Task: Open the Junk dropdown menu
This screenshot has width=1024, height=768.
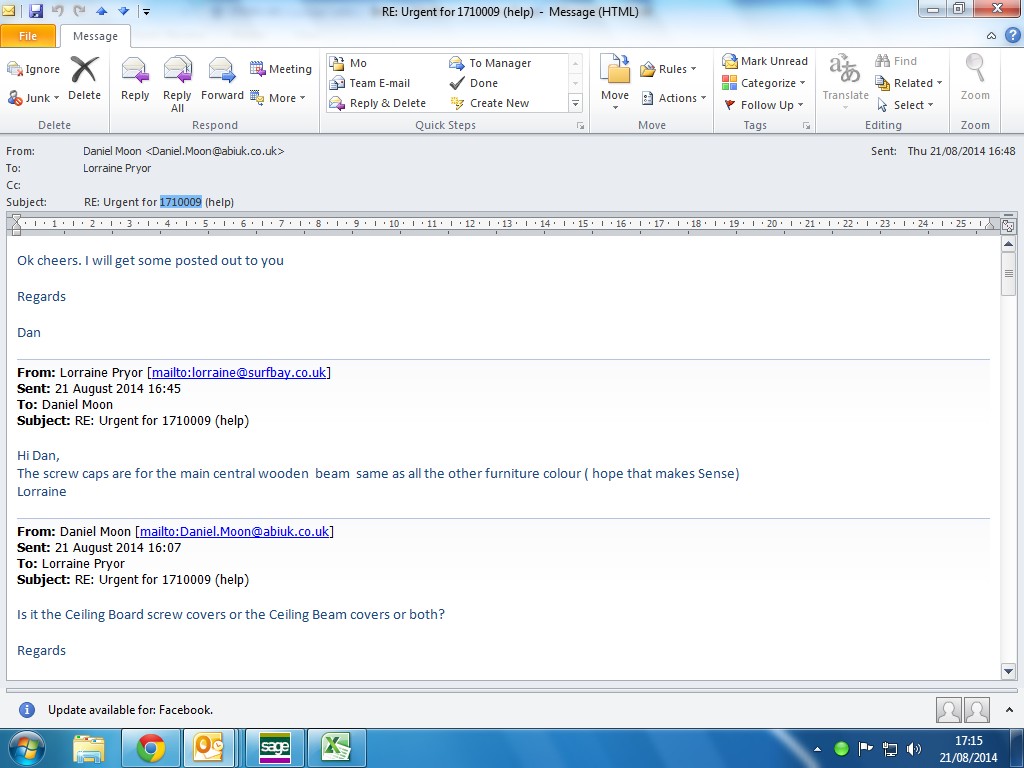Action: click(35, 98)
